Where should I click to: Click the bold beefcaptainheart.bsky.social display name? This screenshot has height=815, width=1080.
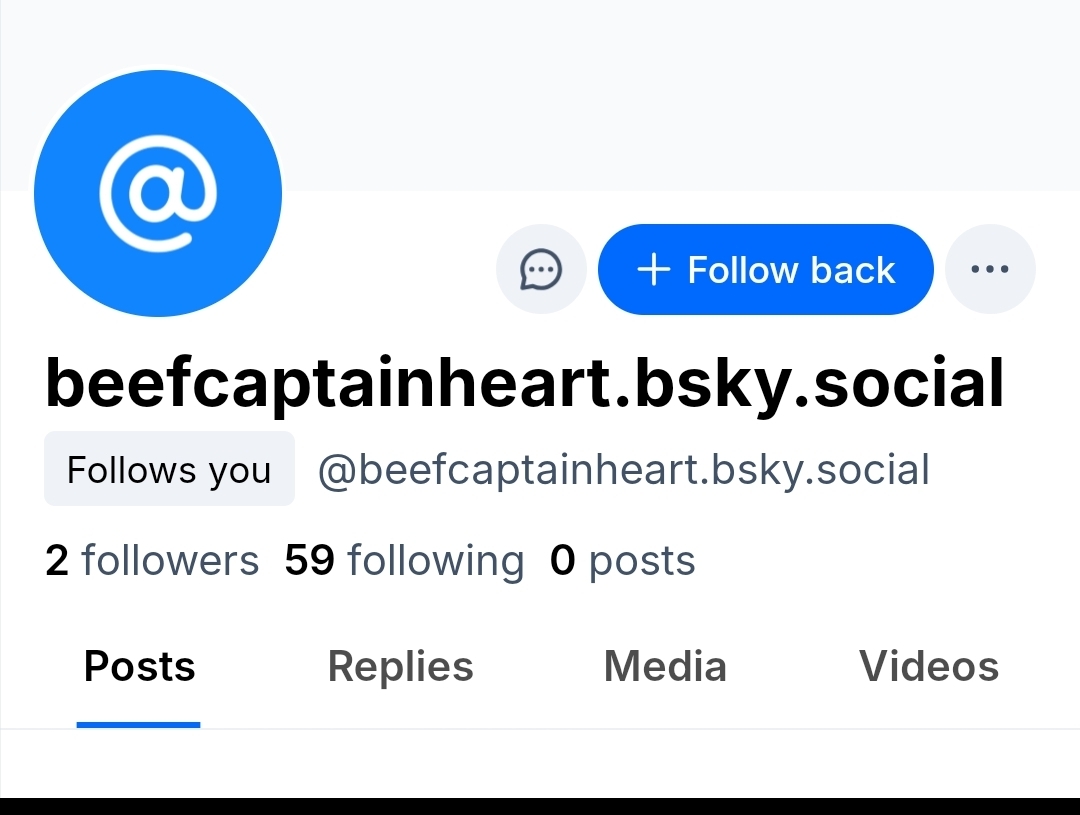pos(525,384)
